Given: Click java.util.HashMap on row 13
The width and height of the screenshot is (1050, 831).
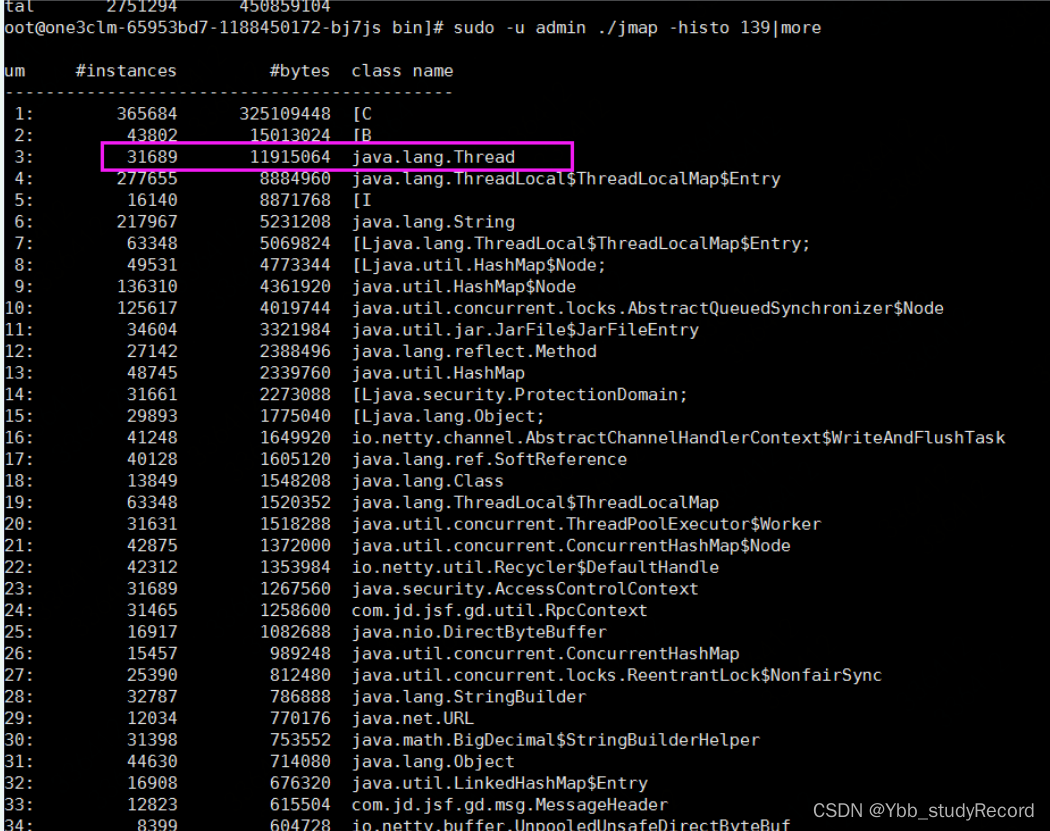Looking at the screenshot, I should coord(438,373).
